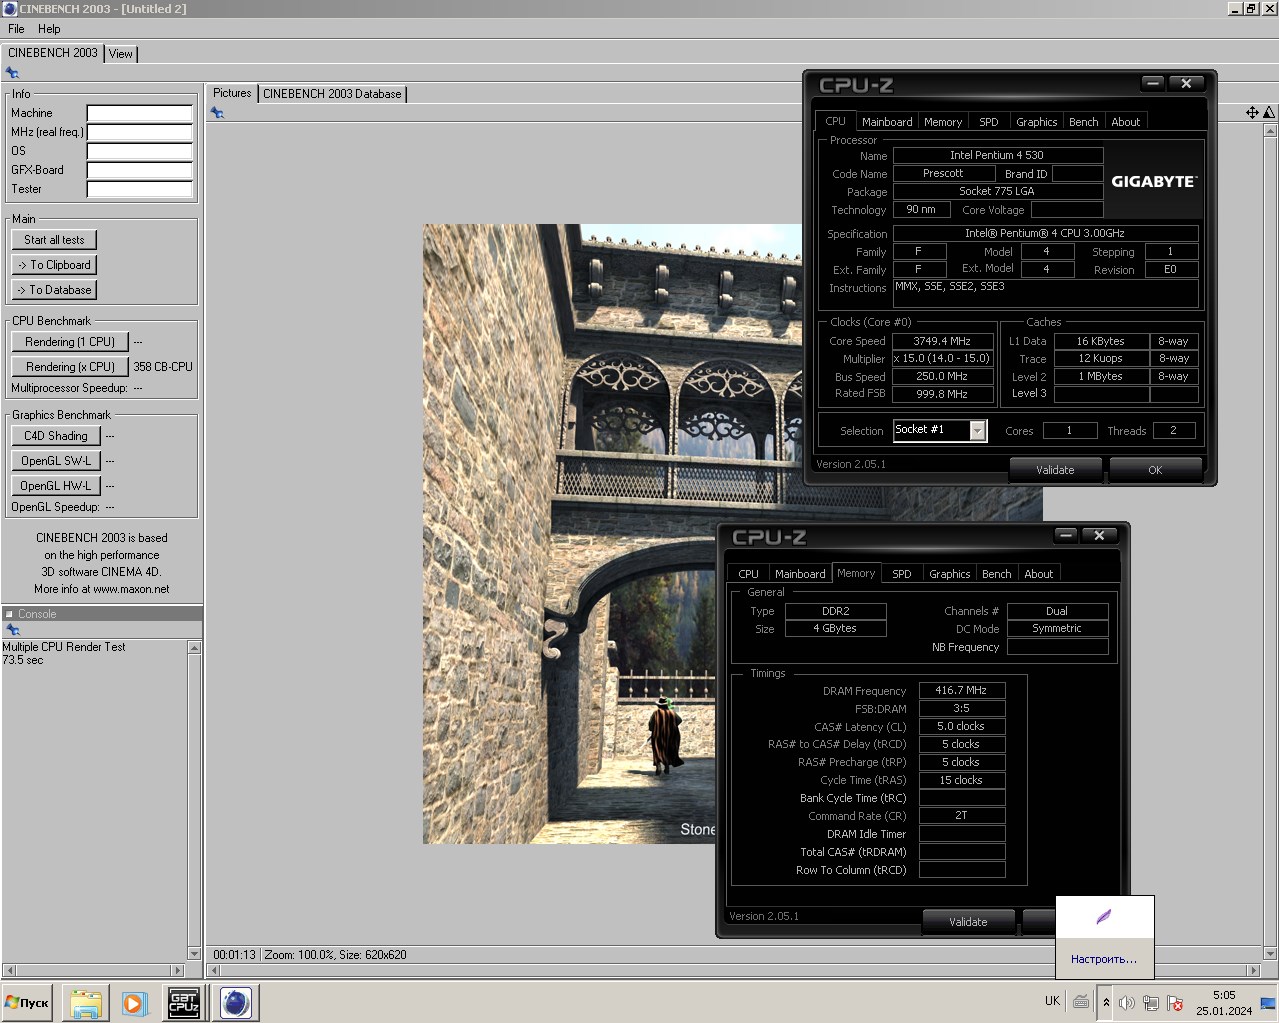Switch to the CINEBENCH 2003 tab

(x=53, y=53)
